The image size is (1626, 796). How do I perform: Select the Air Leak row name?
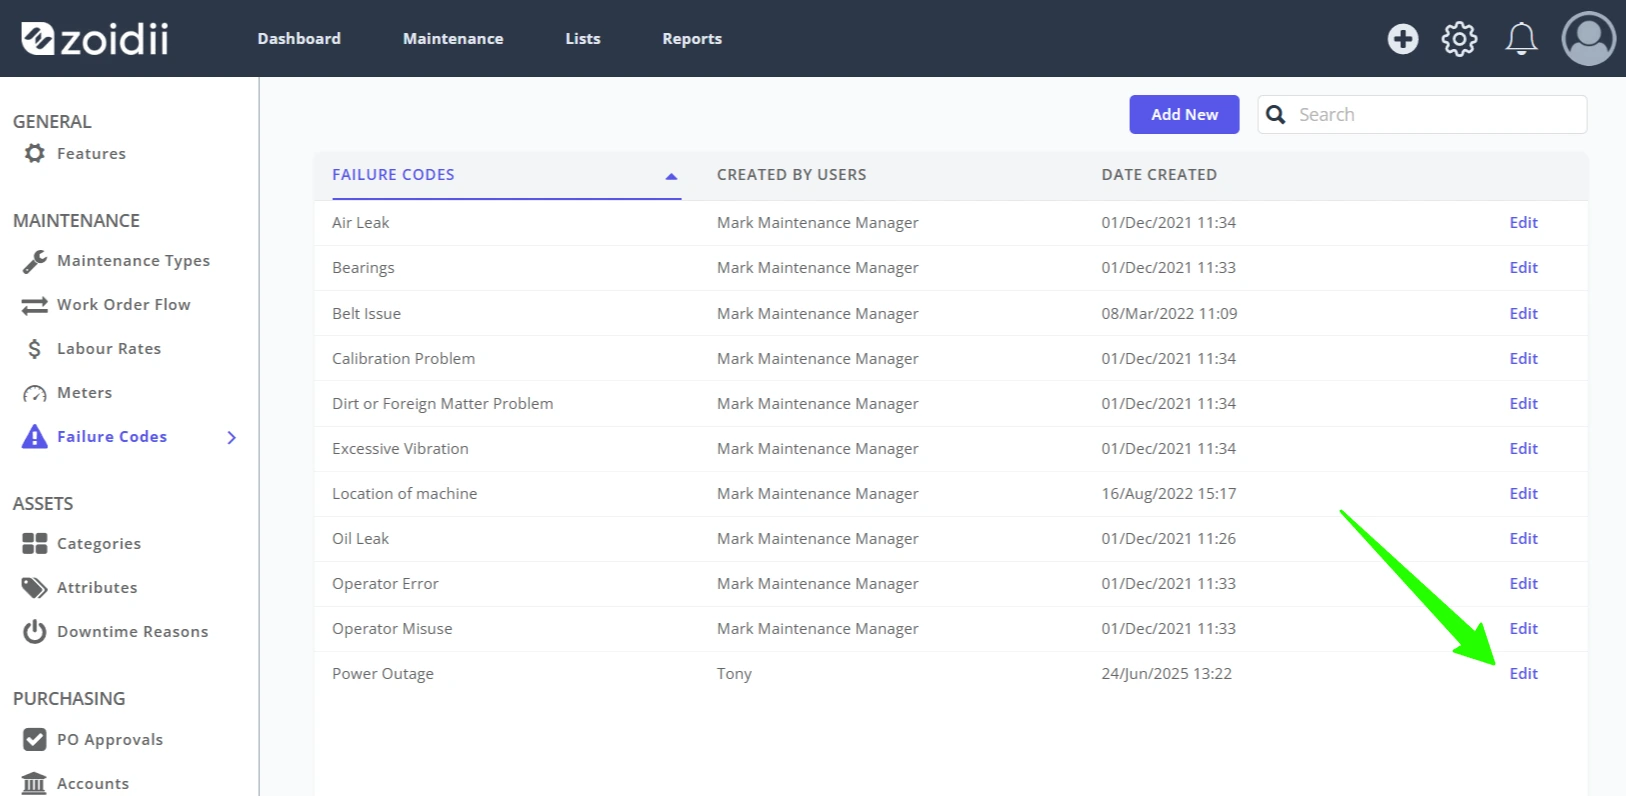pos(360,223)
